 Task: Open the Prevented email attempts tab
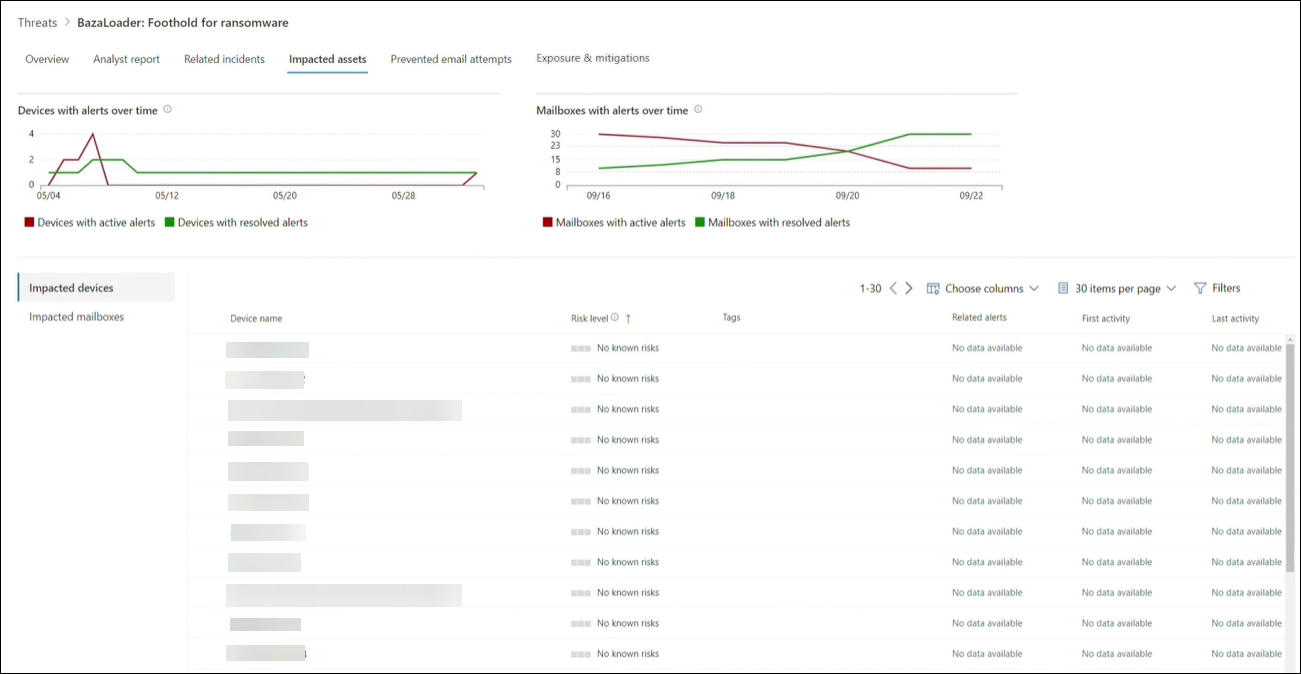[x=451, y=59]
